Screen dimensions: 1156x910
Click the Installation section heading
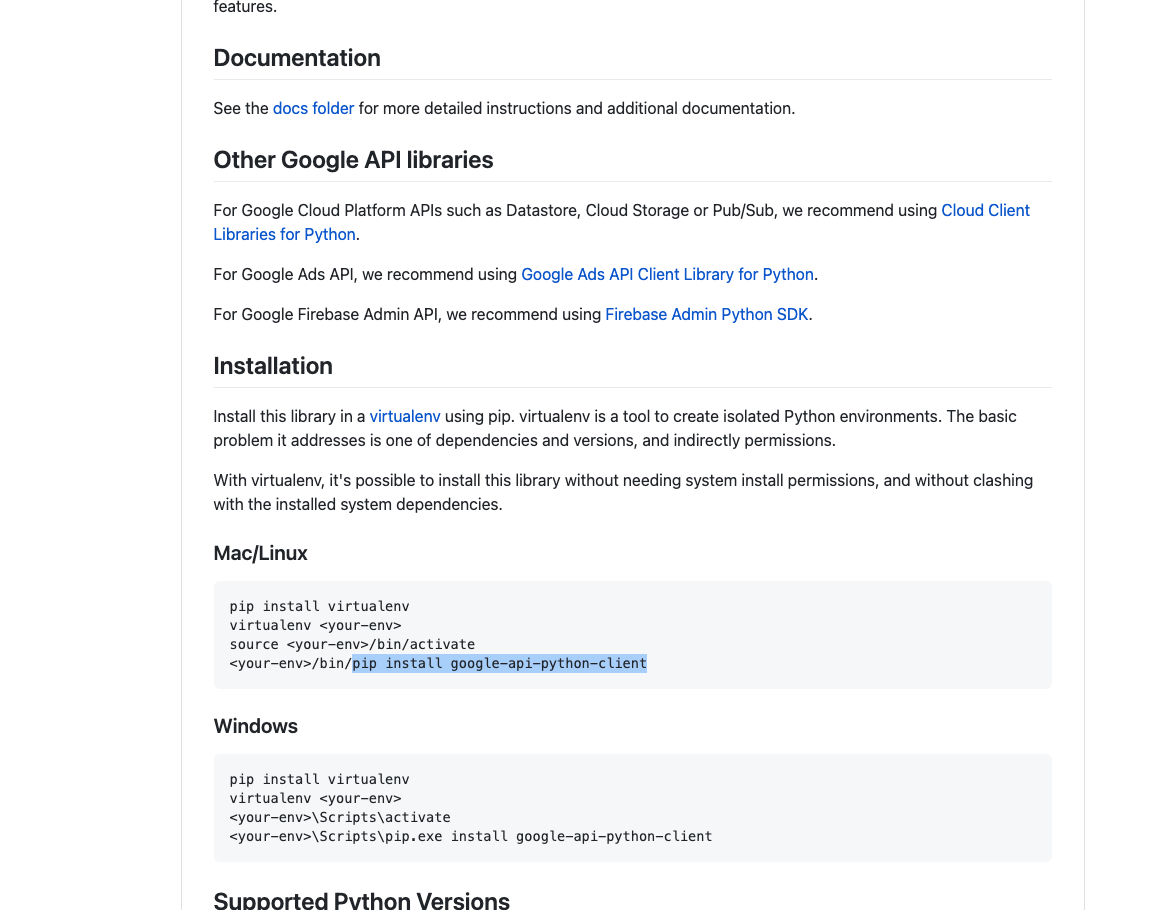click(x=273, y=366)
